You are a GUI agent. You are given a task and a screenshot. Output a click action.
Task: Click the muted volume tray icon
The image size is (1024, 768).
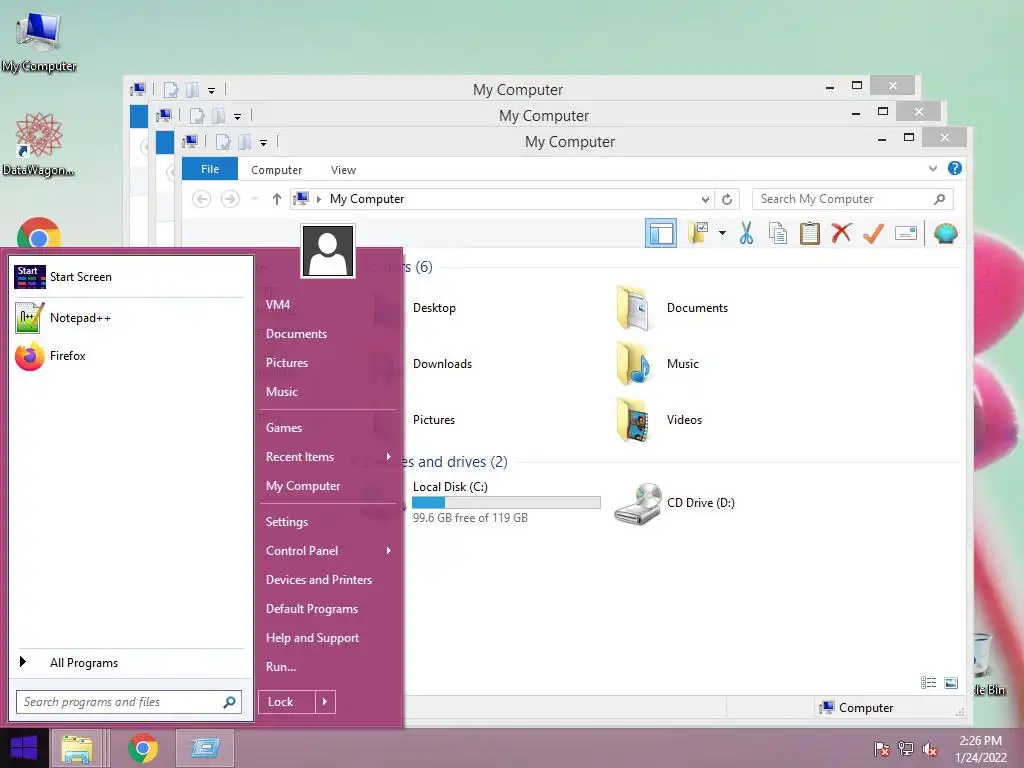[930, 749]
